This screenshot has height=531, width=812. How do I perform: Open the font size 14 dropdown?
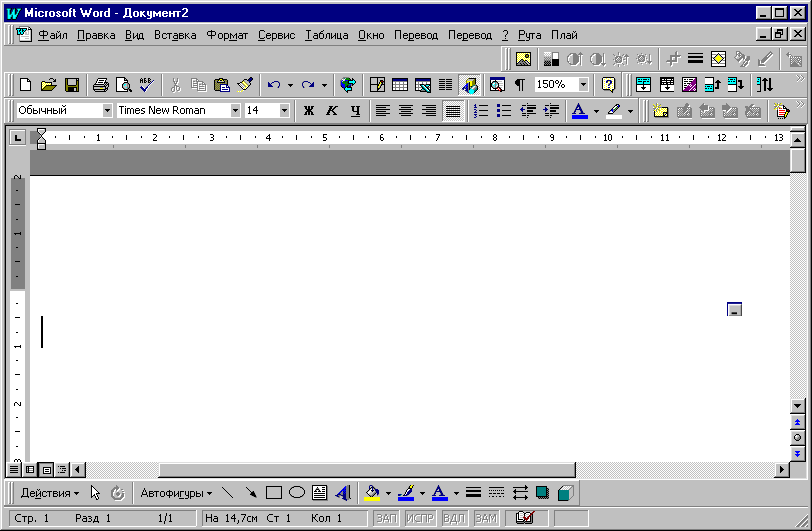click(284, 110)
